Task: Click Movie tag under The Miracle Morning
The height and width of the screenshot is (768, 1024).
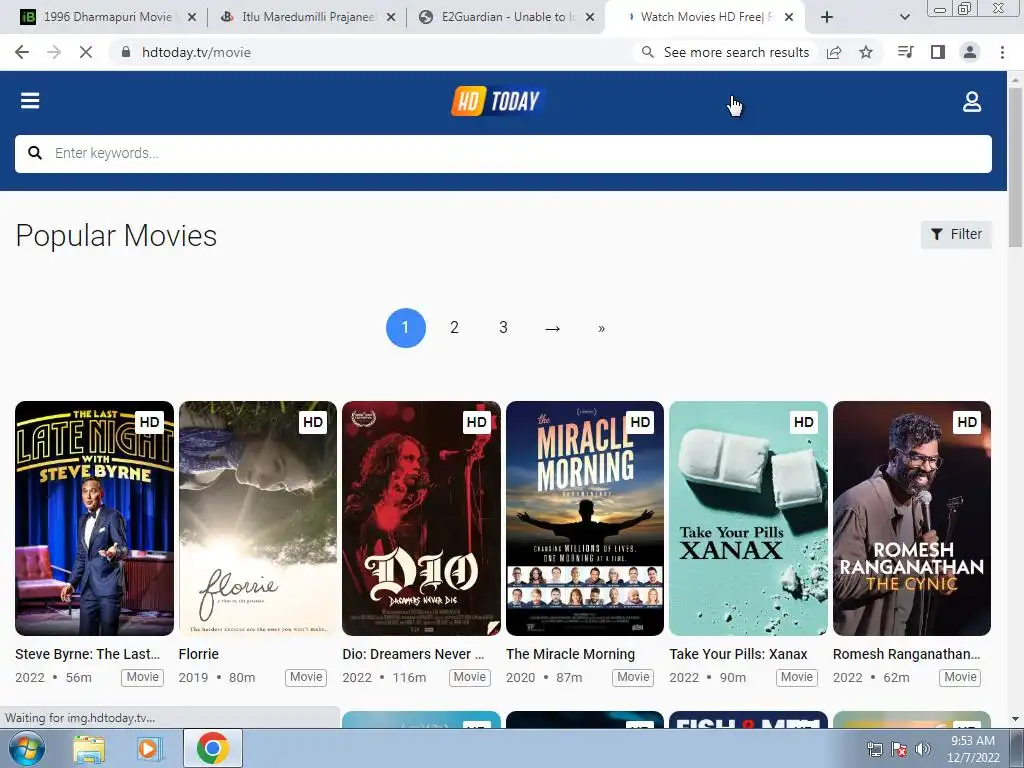Action: pos(633,677)
